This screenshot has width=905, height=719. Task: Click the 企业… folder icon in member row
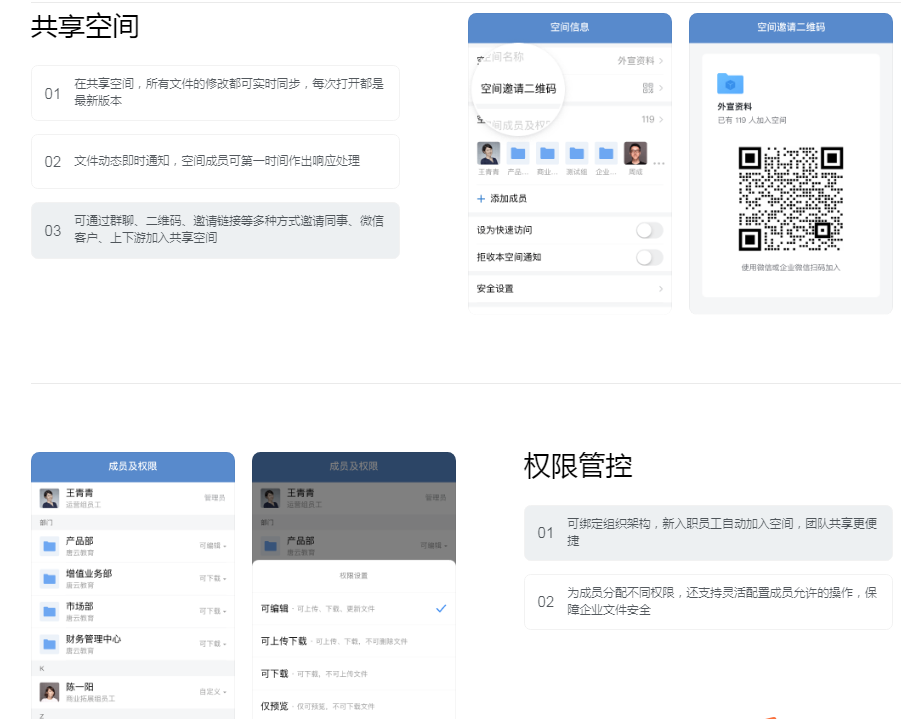[x=606, y=153]
